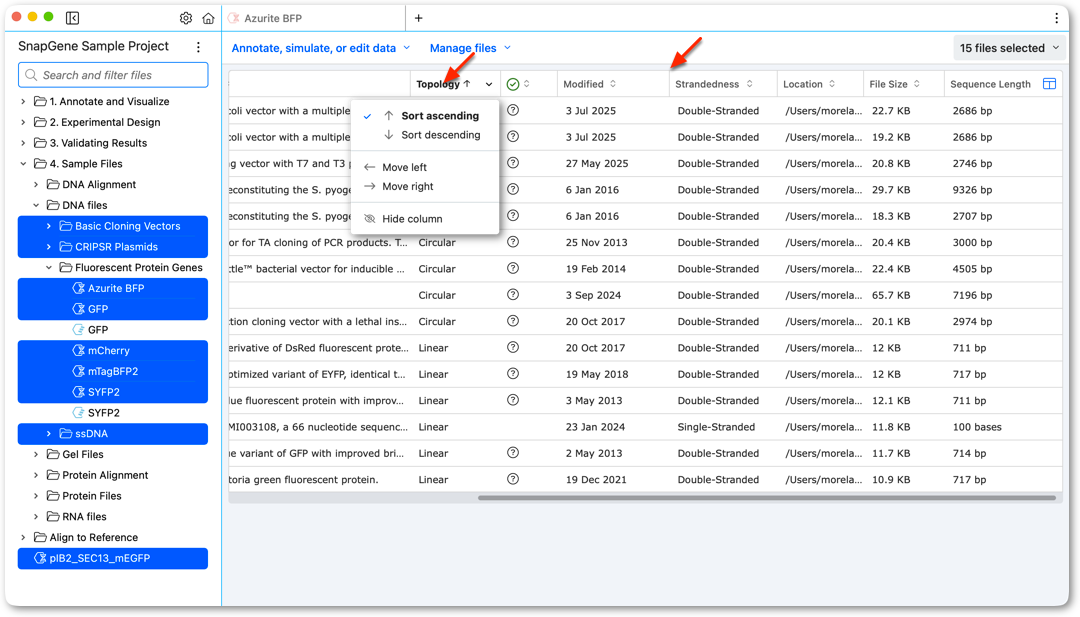Viewport: 1080px width, 617px height.
Task: Open Topology column dropdown chevron
Action: pyautogui.click(x=489, y=84)
